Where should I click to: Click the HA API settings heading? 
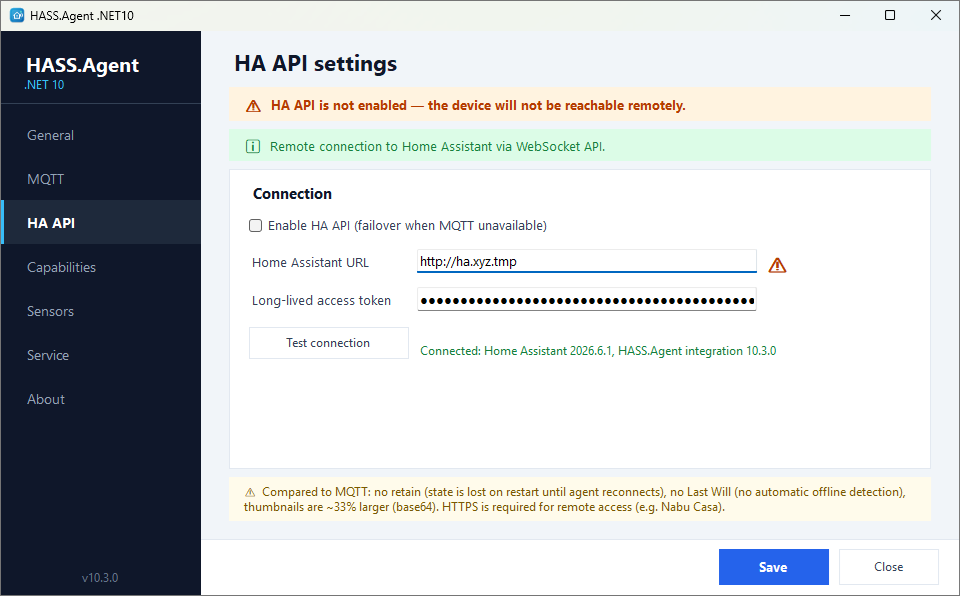tap(316, 64)
